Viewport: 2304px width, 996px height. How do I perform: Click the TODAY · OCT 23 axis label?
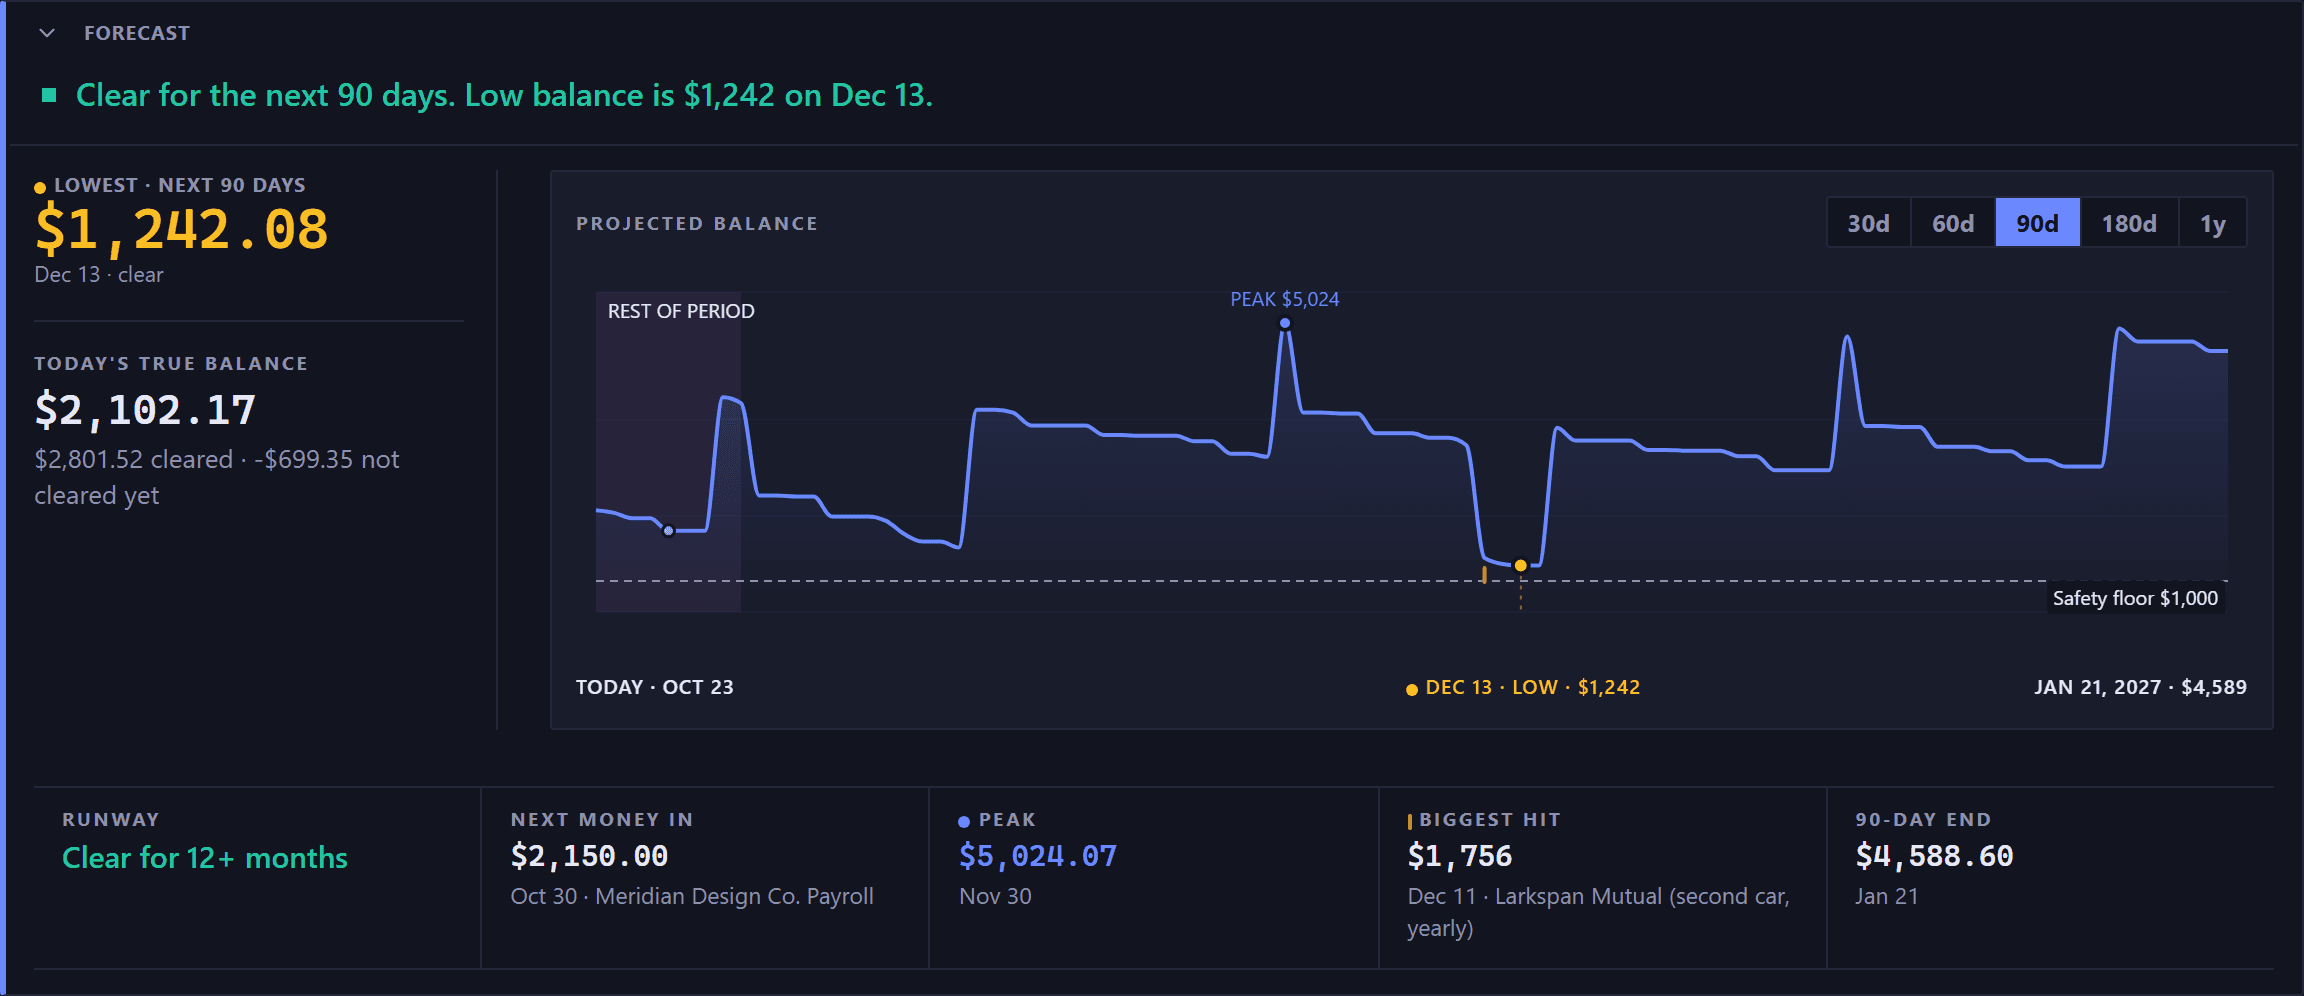pos(654,687)
